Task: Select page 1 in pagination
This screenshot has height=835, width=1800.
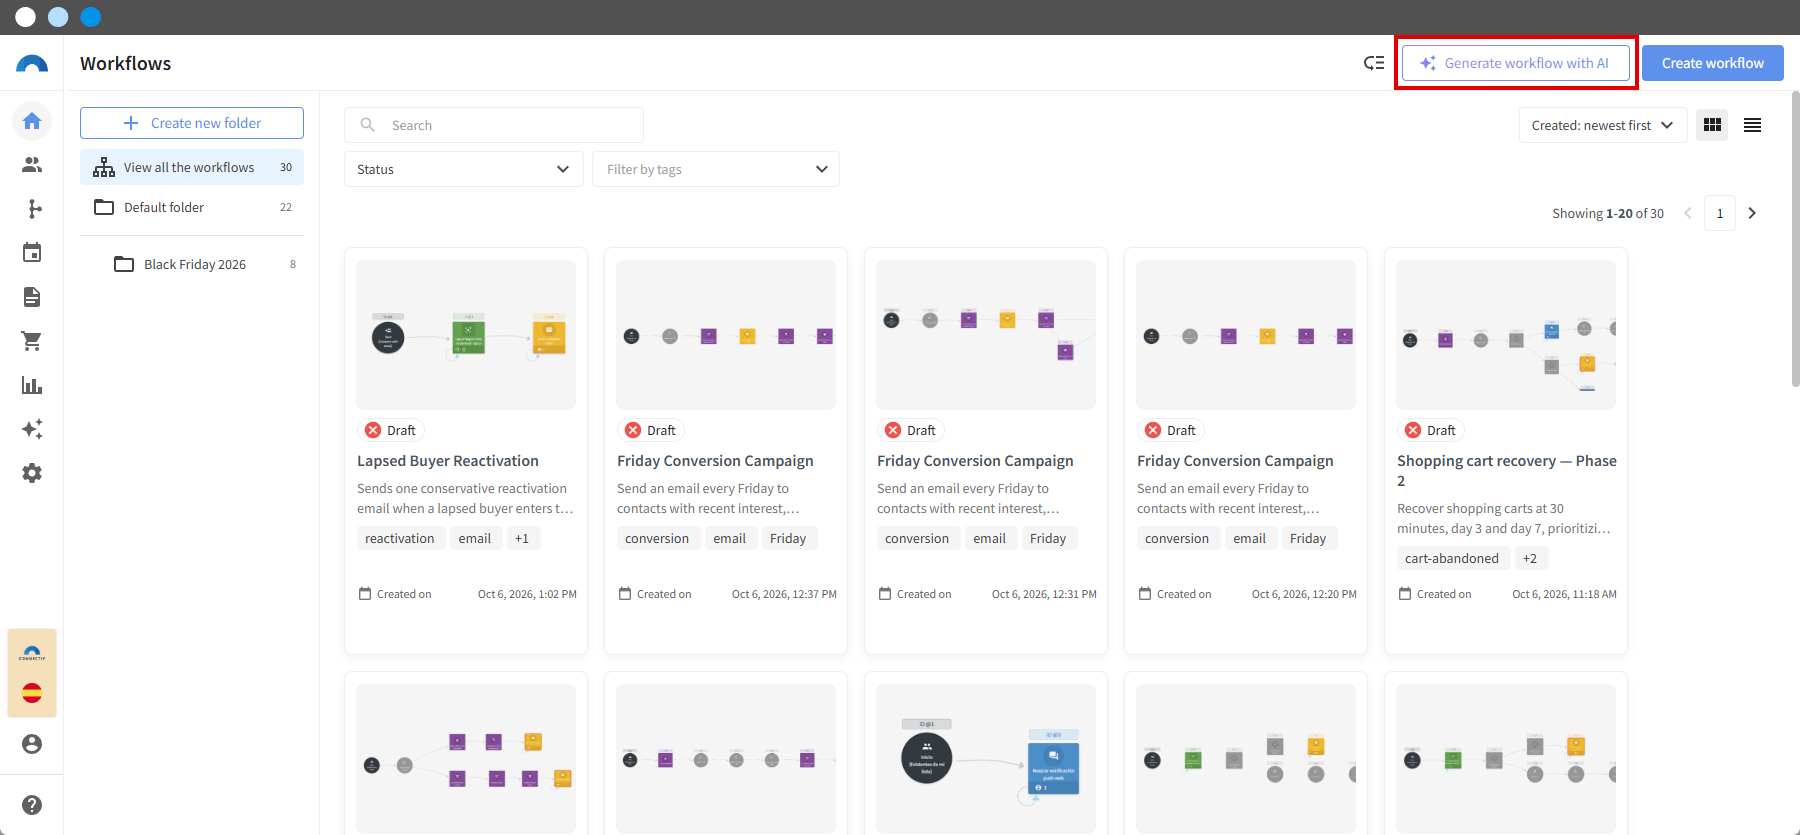Action: tap(1720, 213)
